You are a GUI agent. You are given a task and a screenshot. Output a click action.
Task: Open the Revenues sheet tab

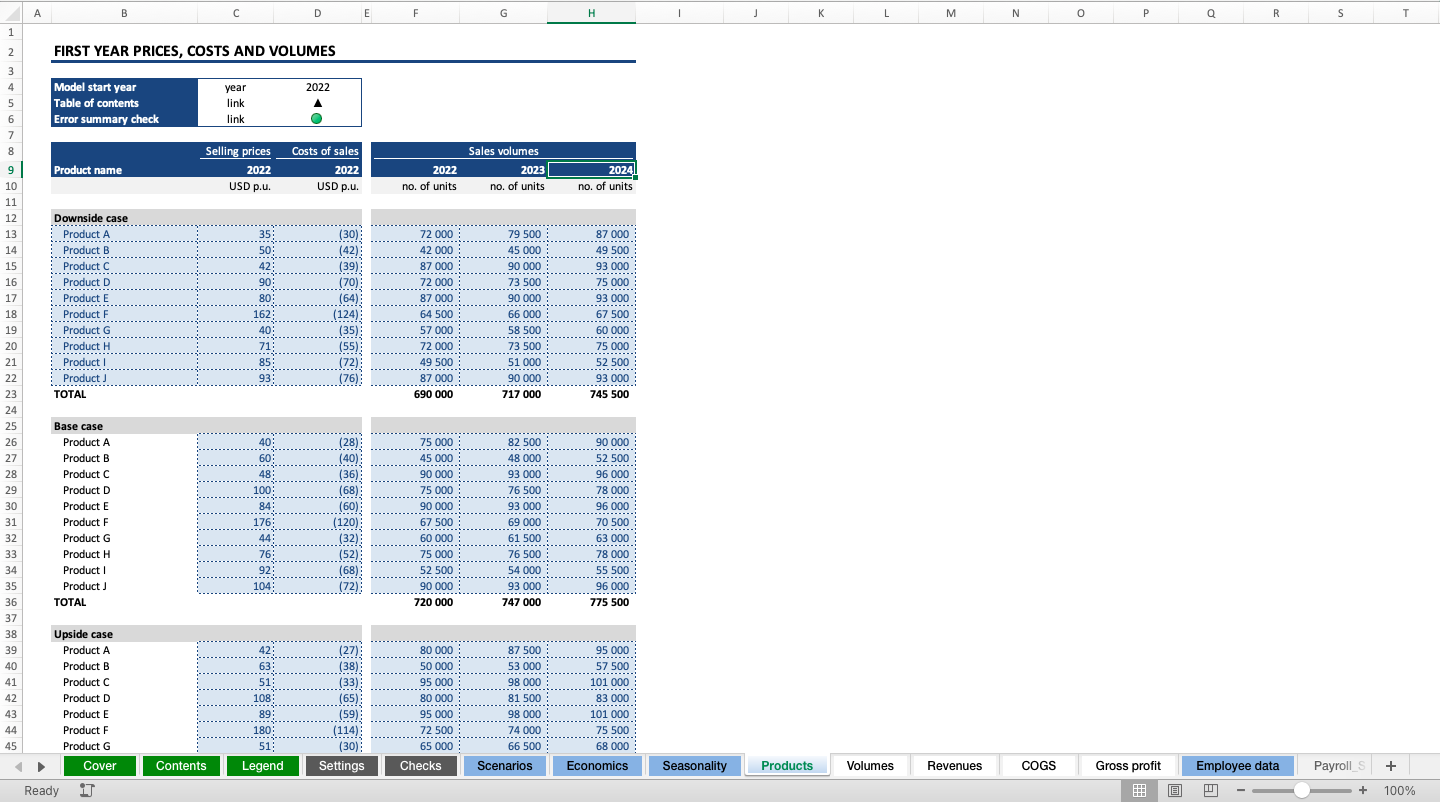pyautogui.click(x=955, y=766)
